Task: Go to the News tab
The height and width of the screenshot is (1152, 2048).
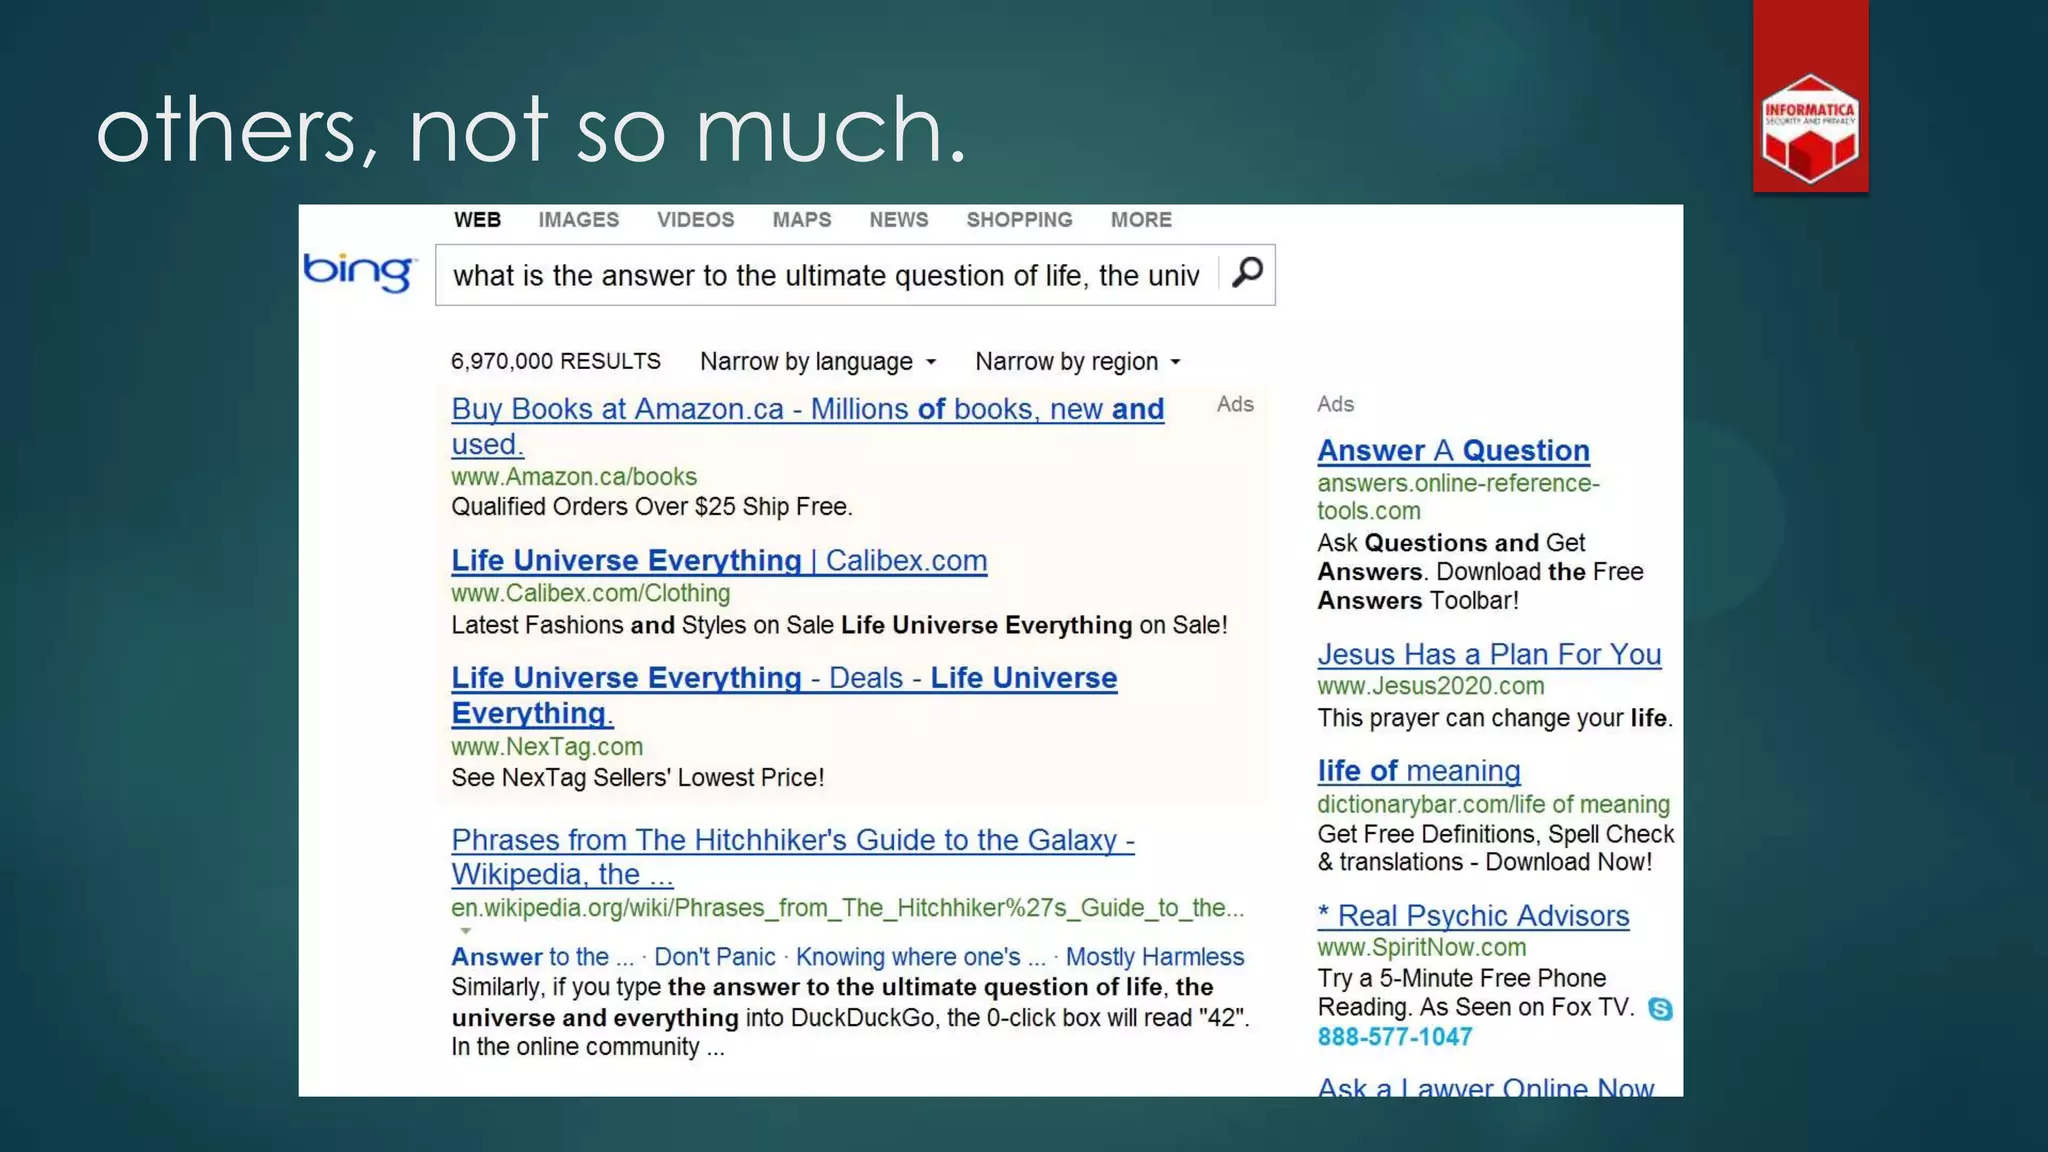Action: pyautogui.click(x=898, y=220)
